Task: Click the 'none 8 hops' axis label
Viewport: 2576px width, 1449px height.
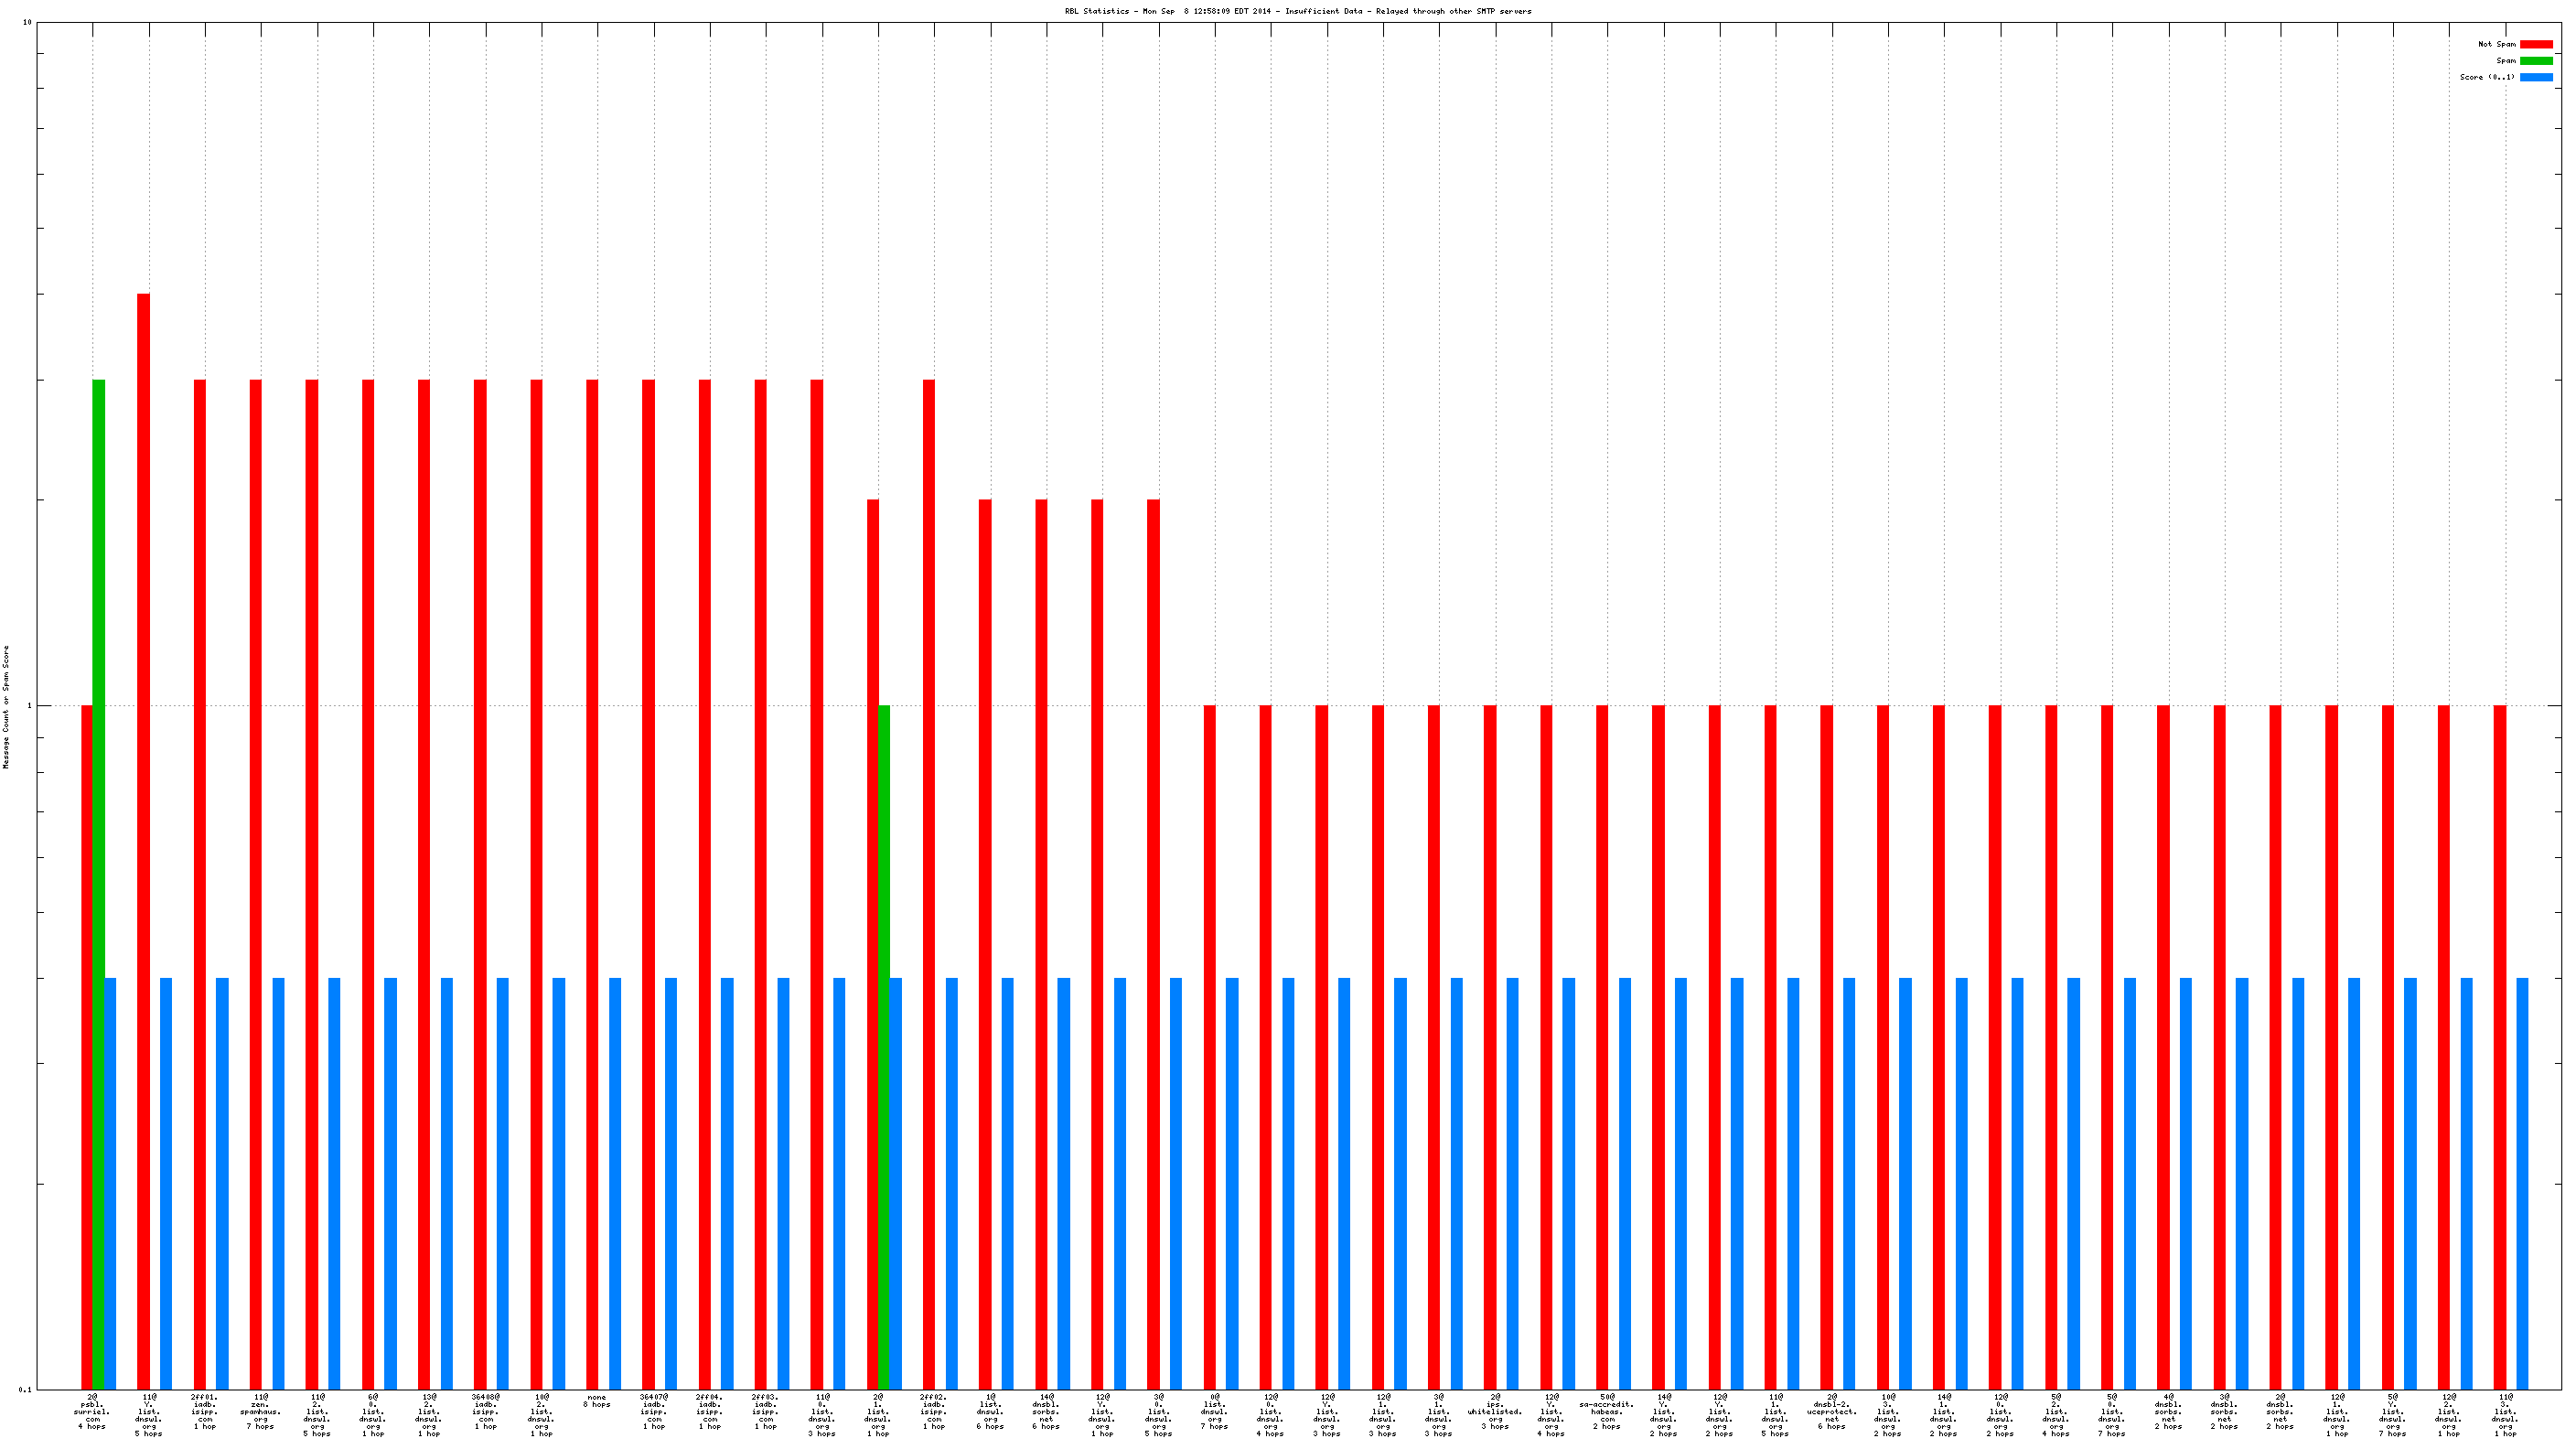Action: pos(596,1401)
